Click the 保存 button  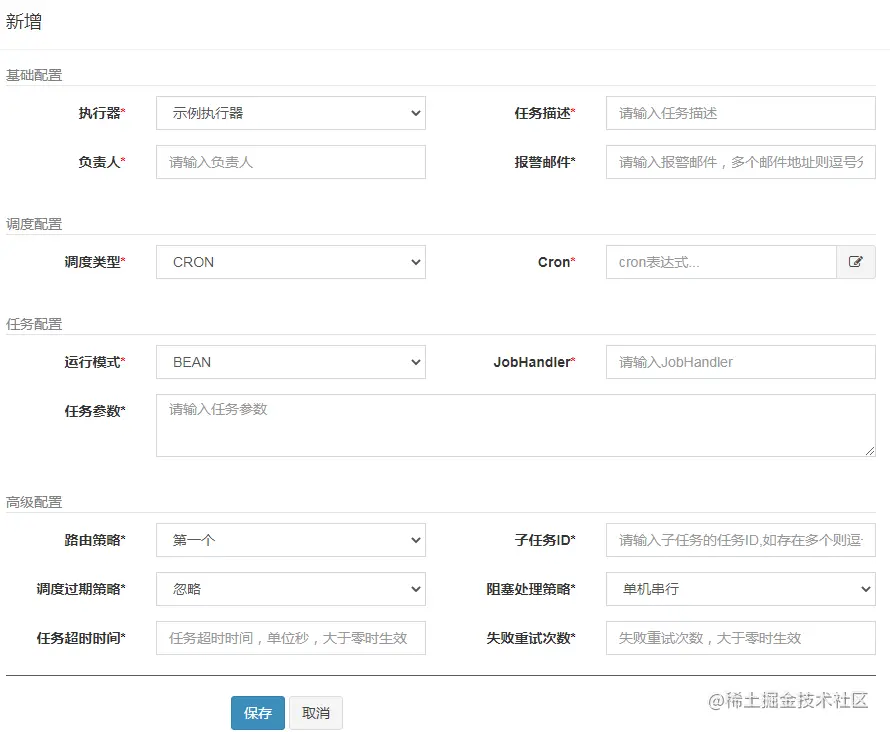click(258, 713)
